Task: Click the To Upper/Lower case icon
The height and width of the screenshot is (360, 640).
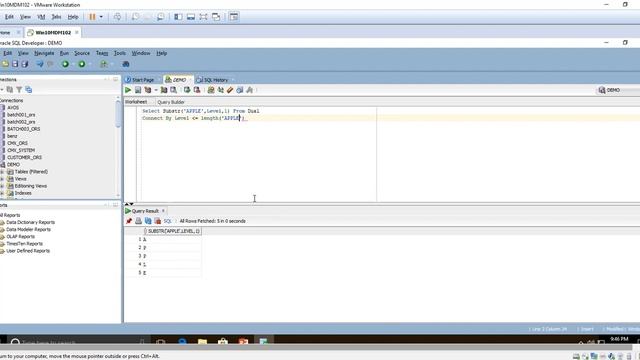Action: 220,90
